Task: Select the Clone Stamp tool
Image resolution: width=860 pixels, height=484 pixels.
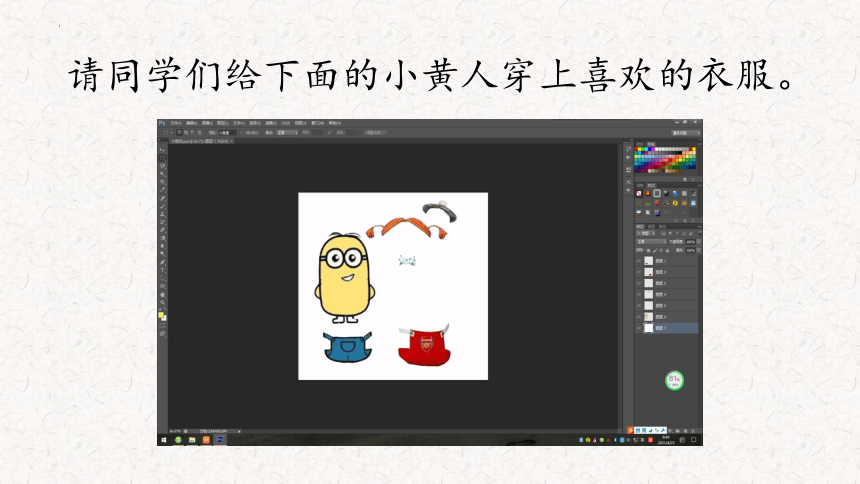Action: (x=162, y=214)
